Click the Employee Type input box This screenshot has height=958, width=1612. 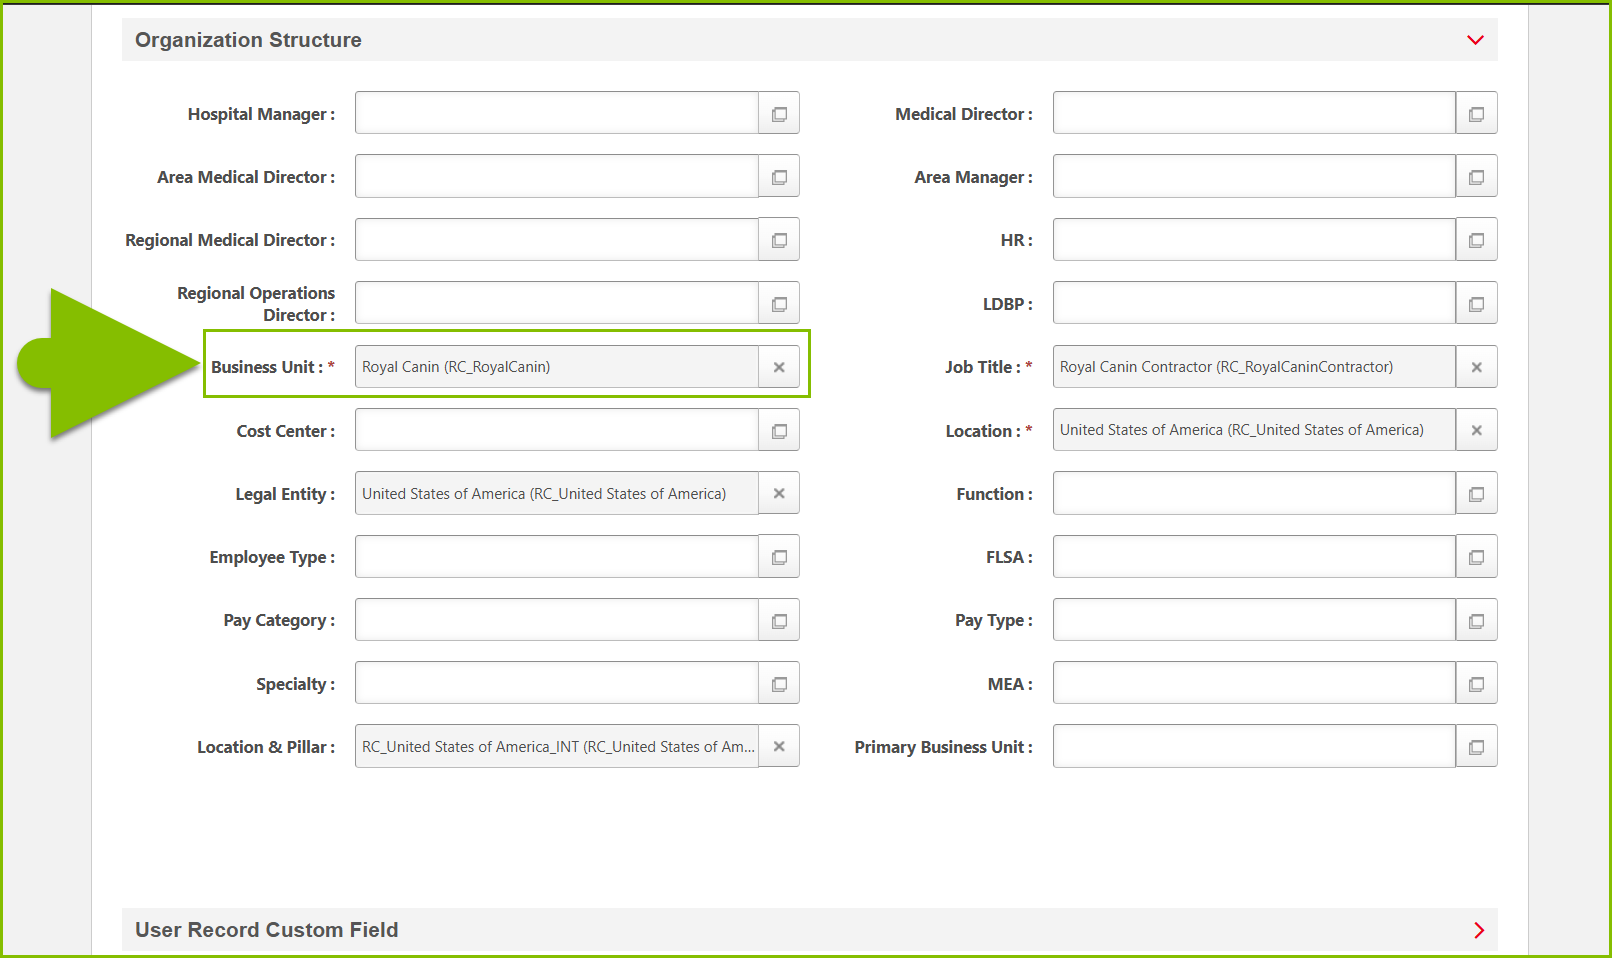tap(556, 556)
